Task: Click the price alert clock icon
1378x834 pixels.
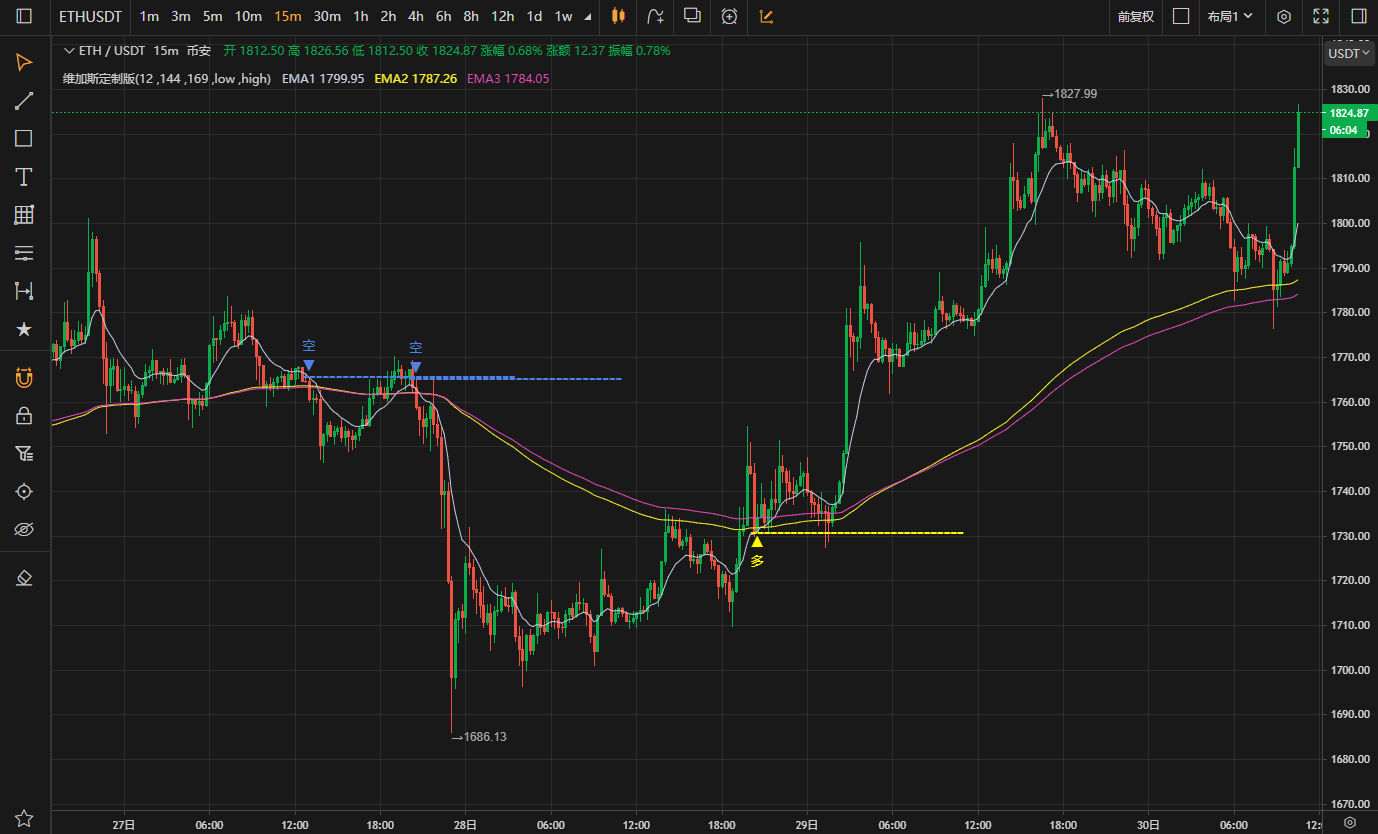Action: point(730,16)
